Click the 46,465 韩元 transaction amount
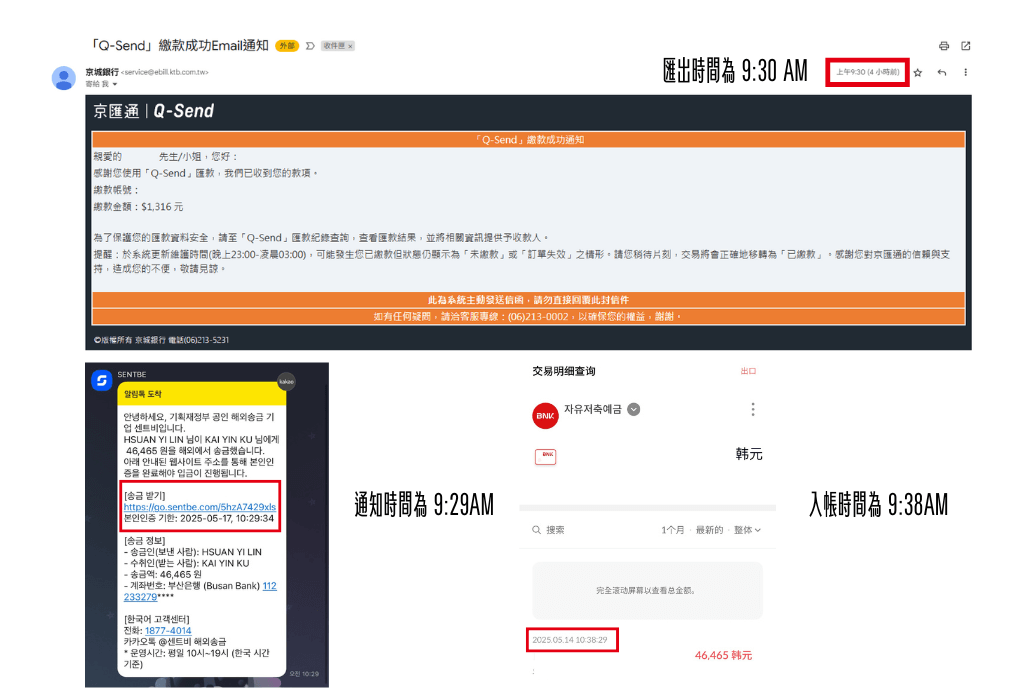The image size is (1024, 700). point(724,655)
